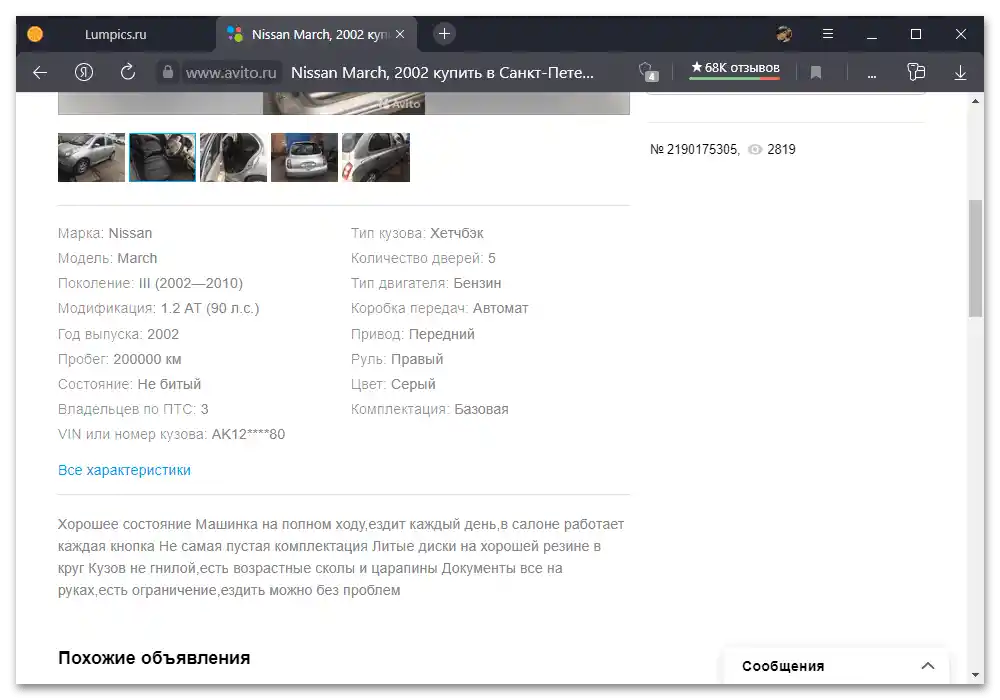
Task: Open the browser hamburger menu
Action: point(828,34)
